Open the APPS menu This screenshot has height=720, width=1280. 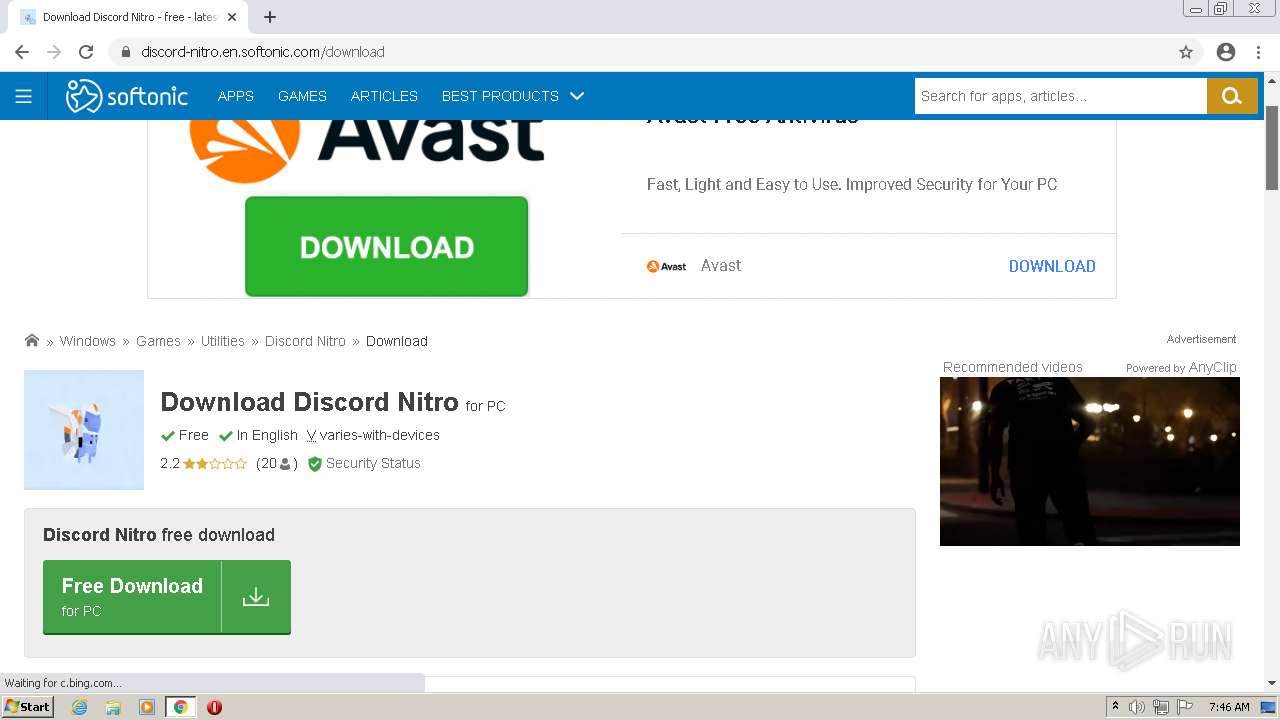pyautogui.click(x=236, y=96)
